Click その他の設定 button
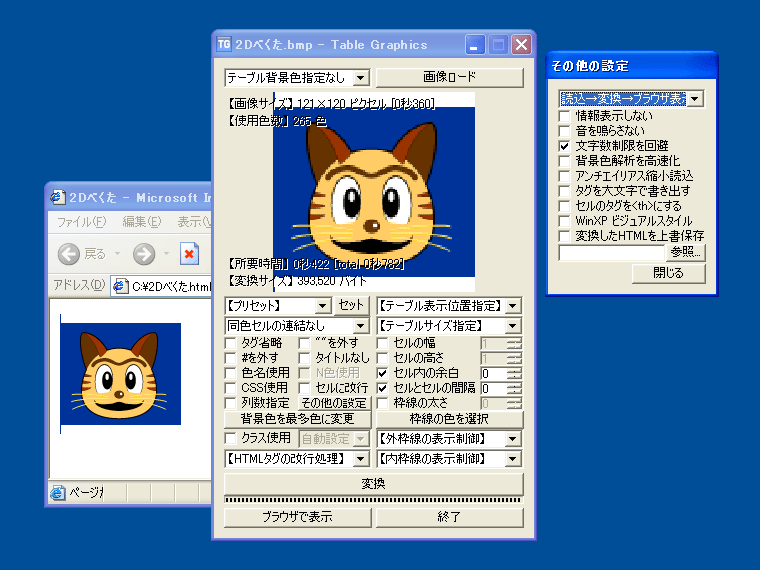This screenshot has width=760, height=570. [x=334, y=403]
